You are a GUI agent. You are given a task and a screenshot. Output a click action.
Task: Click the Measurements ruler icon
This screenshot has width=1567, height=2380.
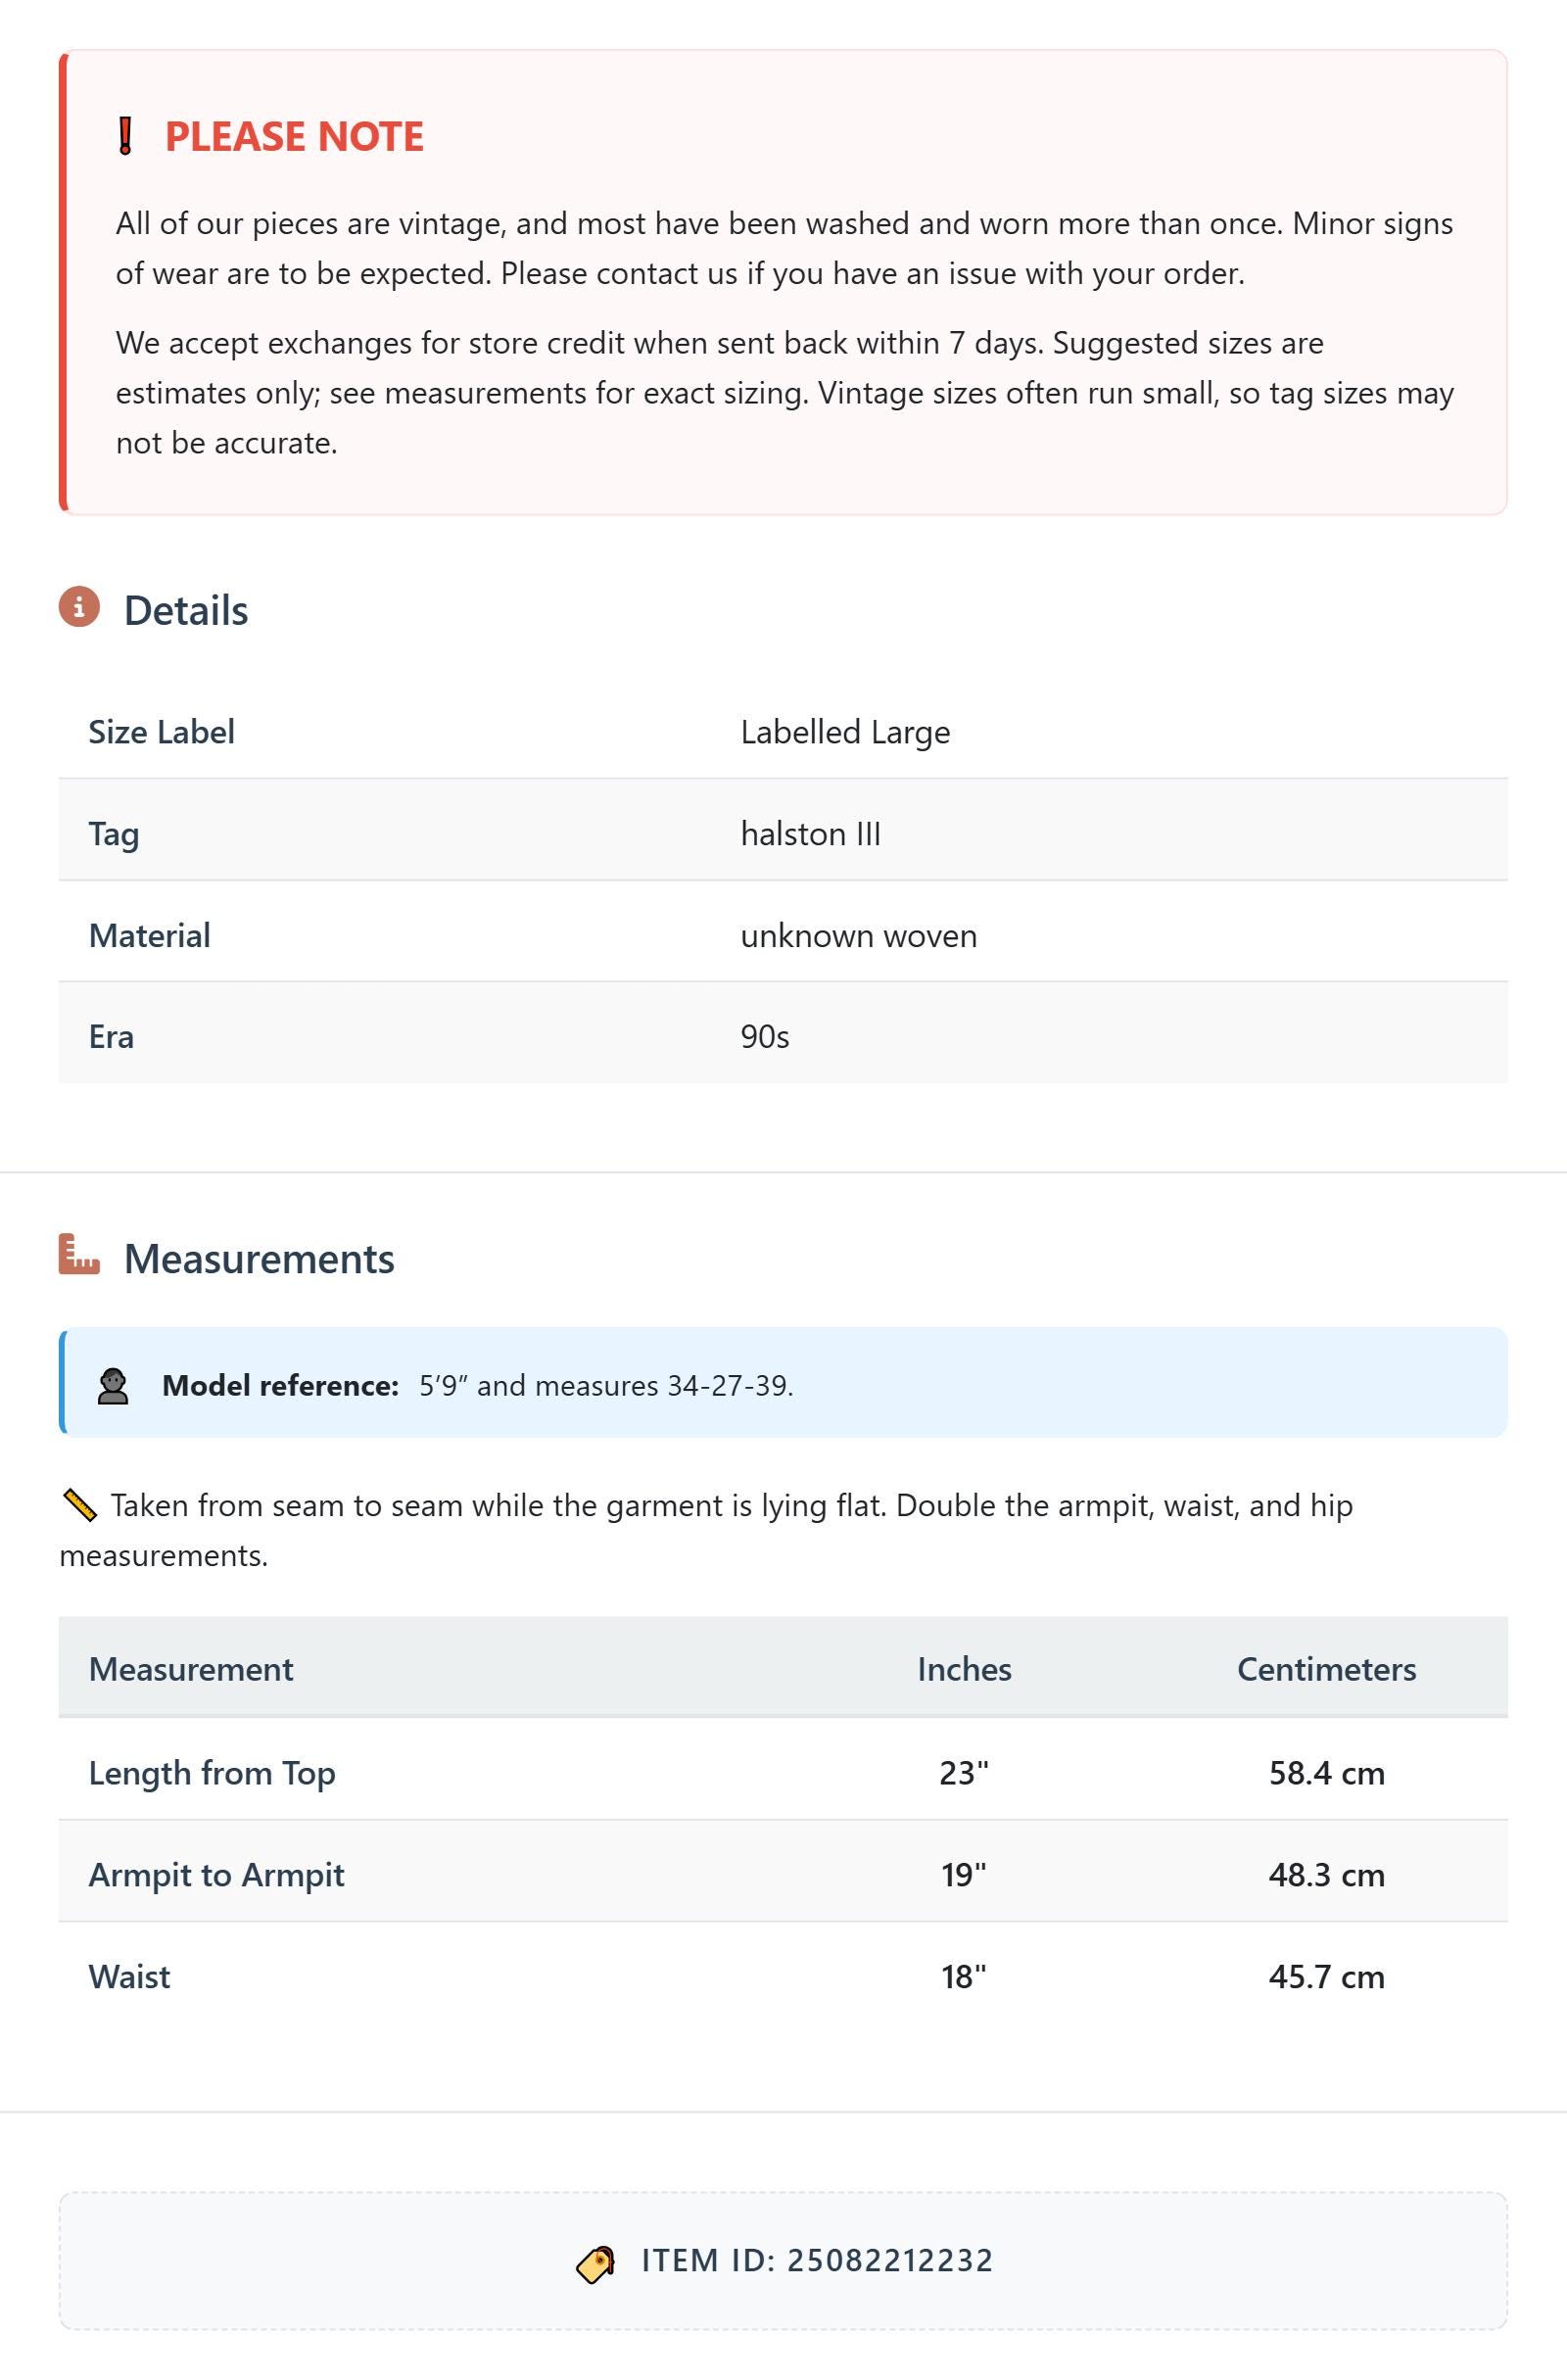click(79, 1254)
